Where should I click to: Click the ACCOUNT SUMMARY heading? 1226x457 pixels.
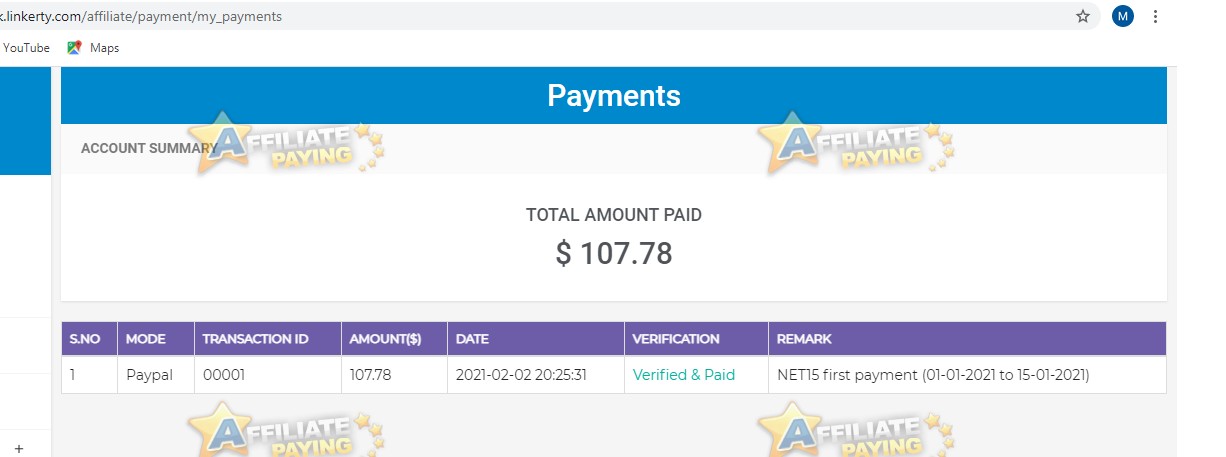click(149, 148)
